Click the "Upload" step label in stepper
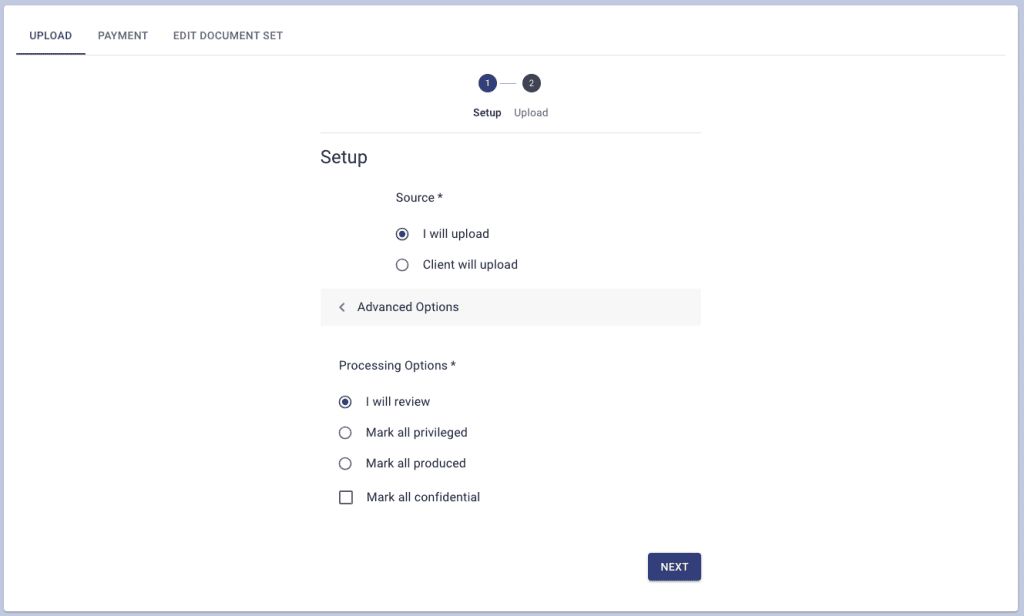 (x=531, y=113)
